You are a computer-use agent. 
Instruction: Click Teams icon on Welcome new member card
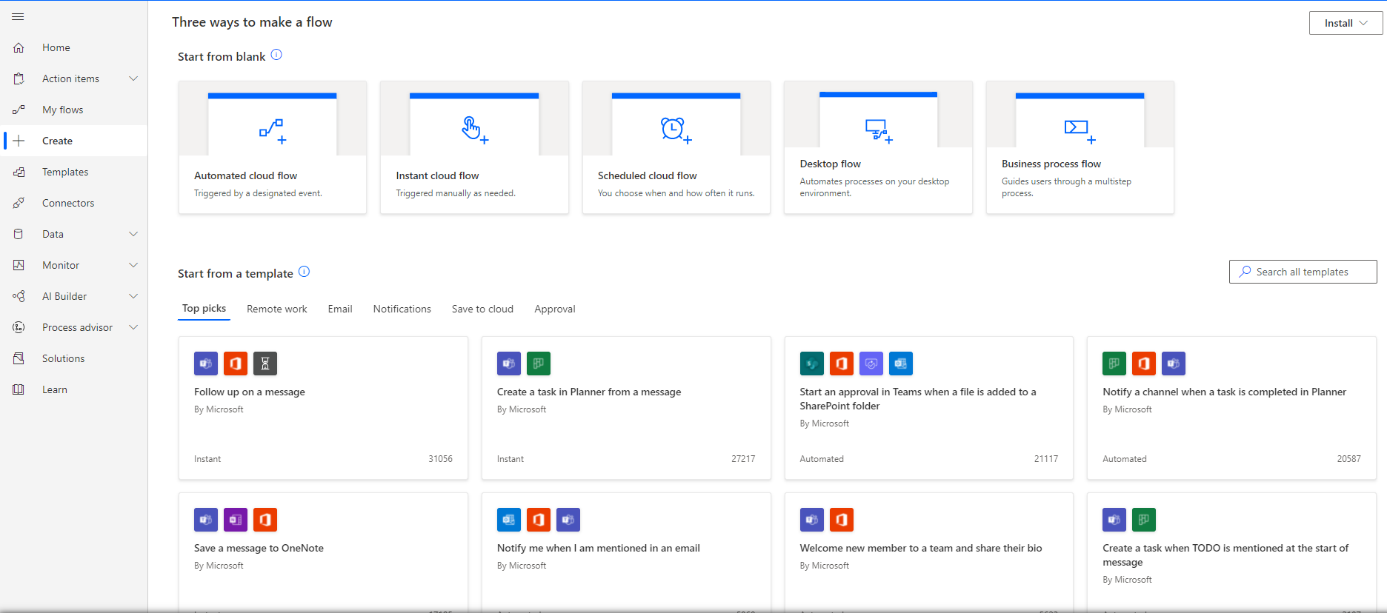[x=812, y=519]
